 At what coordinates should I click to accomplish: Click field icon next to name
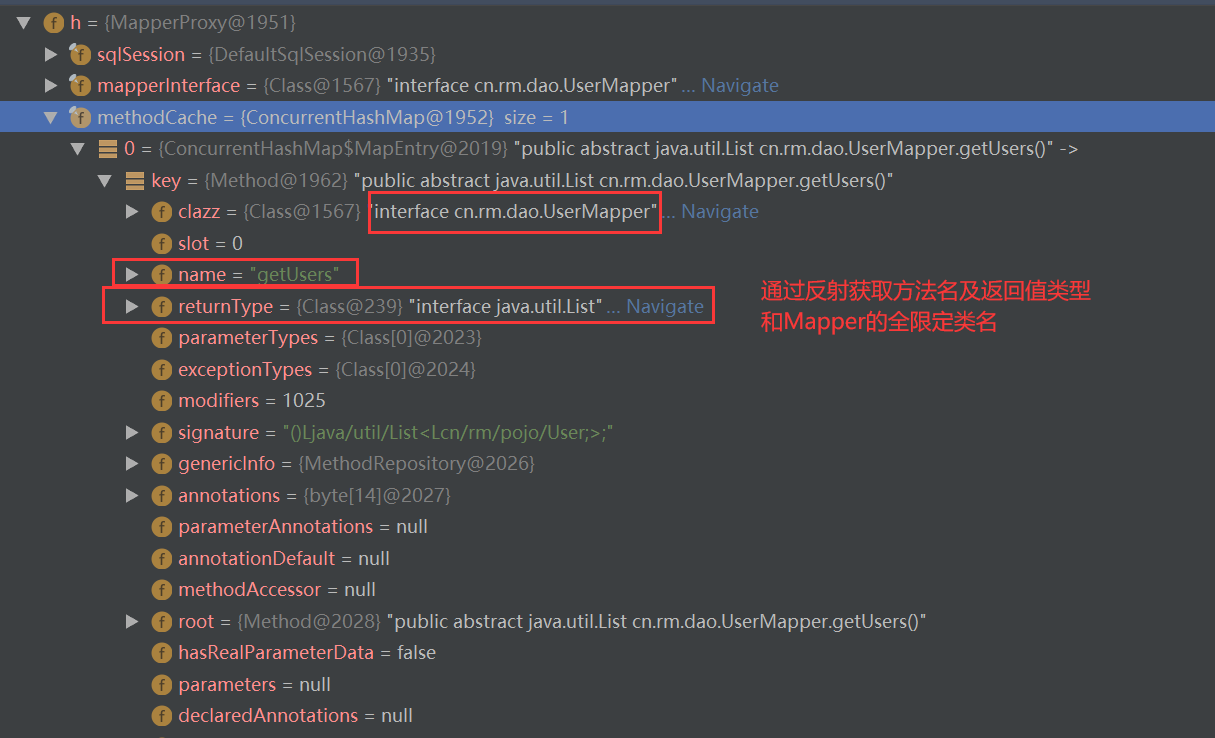161,274
